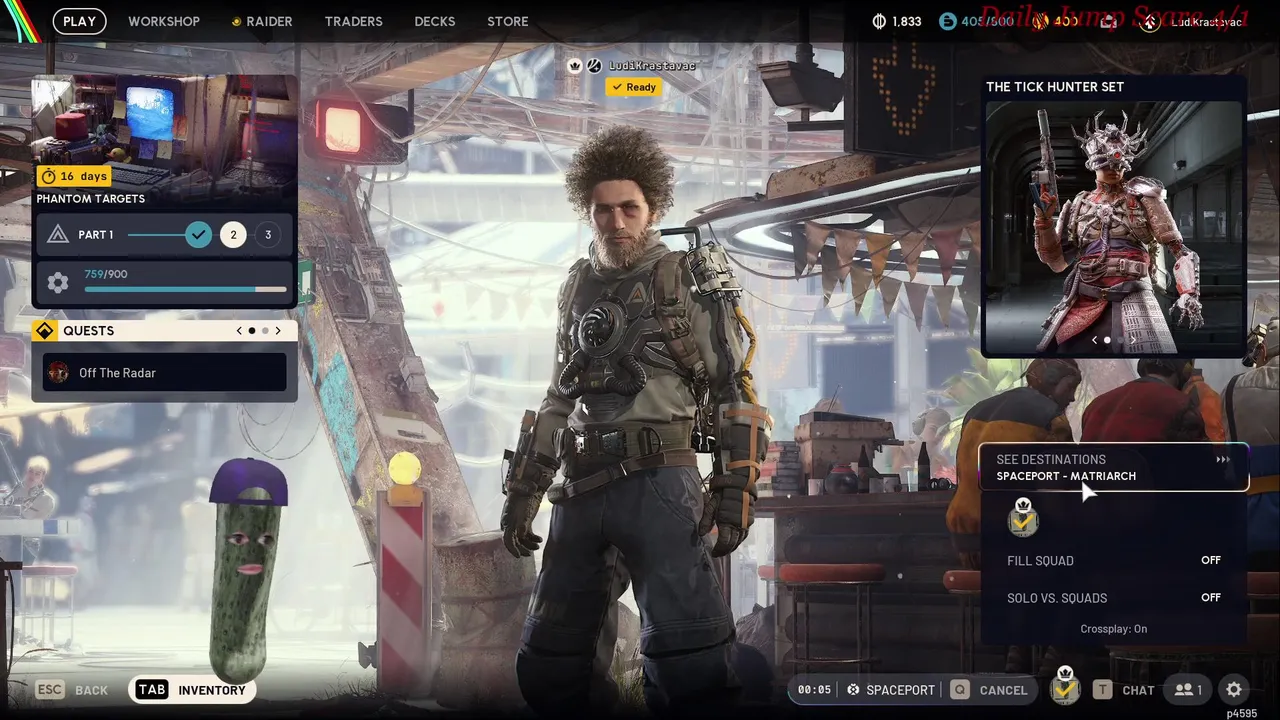Viewport: 1280px width, 720px height.
Task: Click the coin currency icon beside 1,833
Action: coord(880,21)
